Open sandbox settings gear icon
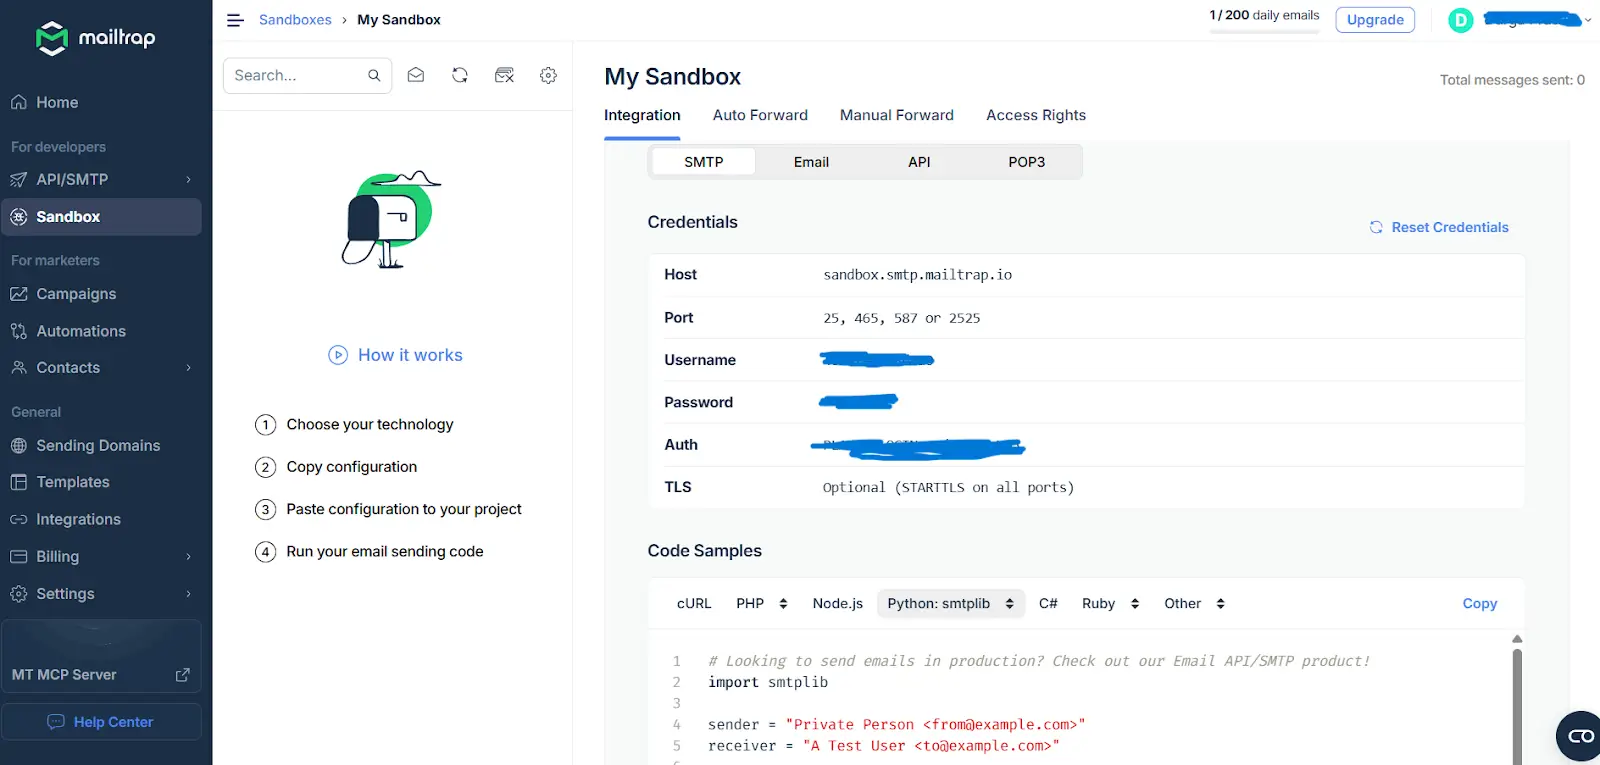Screen dimensions: 1600x765 coord(548,75)
